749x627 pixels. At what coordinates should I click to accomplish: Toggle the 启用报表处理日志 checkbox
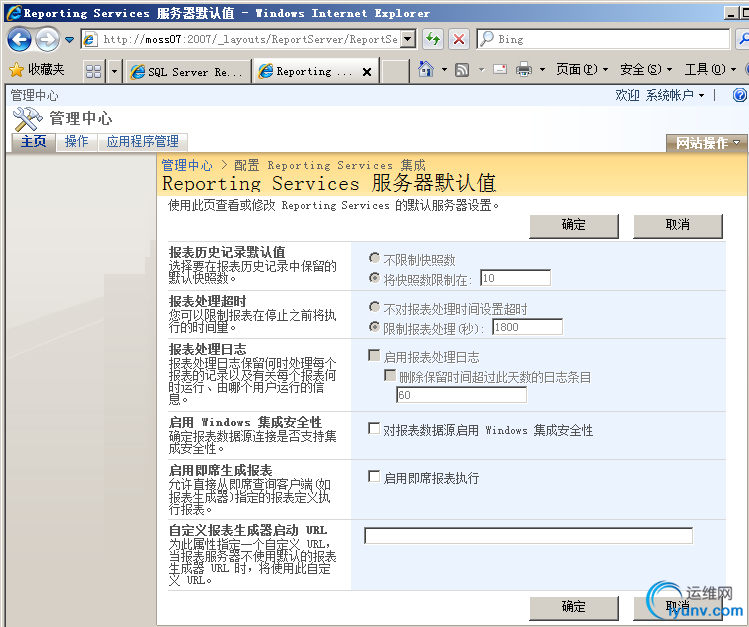374,355
